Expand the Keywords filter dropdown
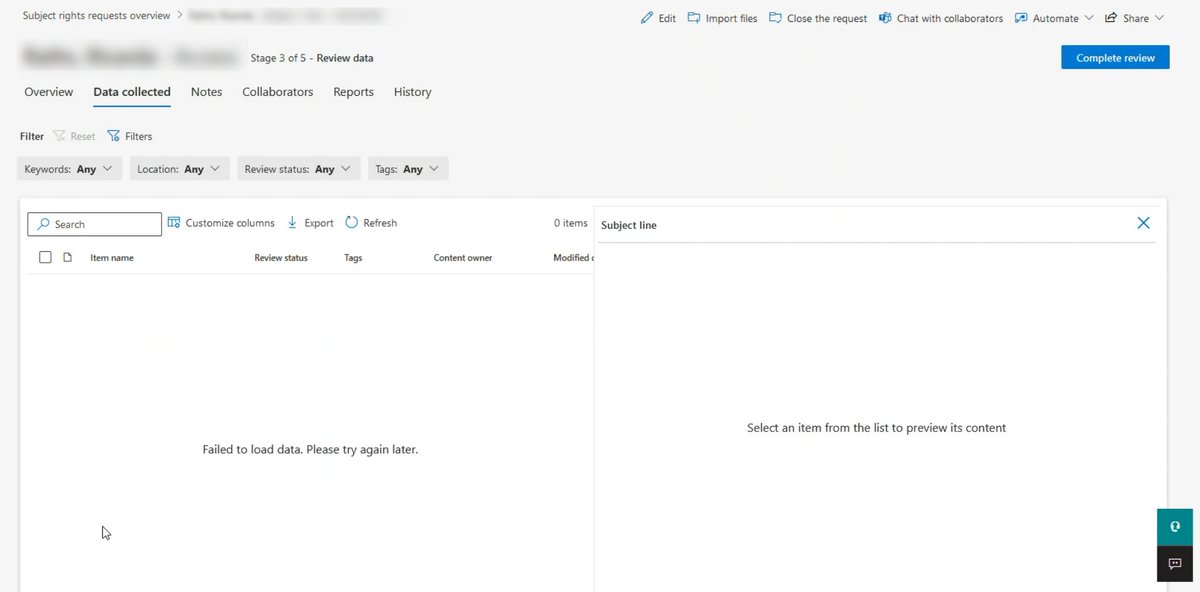Viewport: 1200px width, 592px height. [x=70, y=169]
